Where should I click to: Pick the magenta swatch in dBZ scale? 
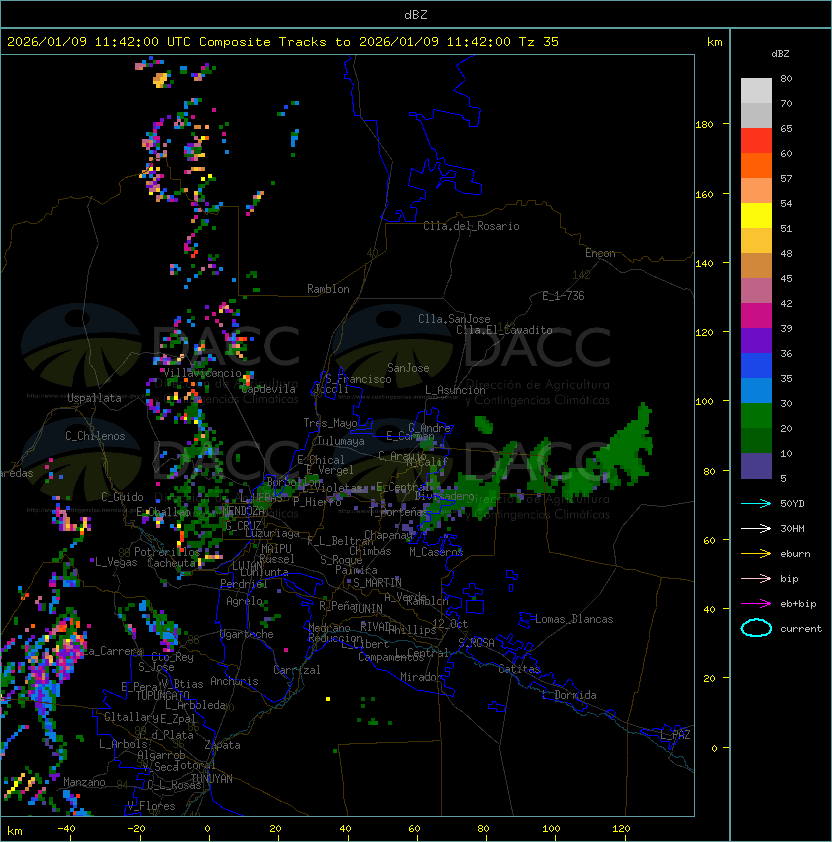[756, 316]
